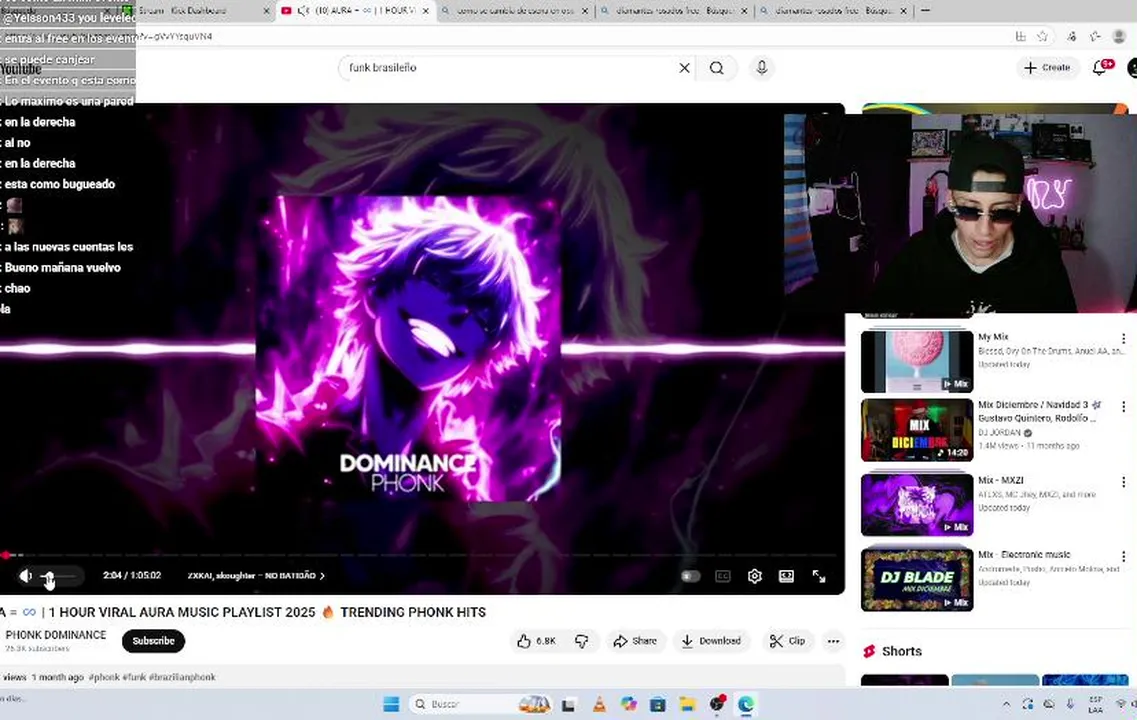The height and width of the screenshot is (720, 1137).
Task: Dislike the video
Action: [582, 641]
